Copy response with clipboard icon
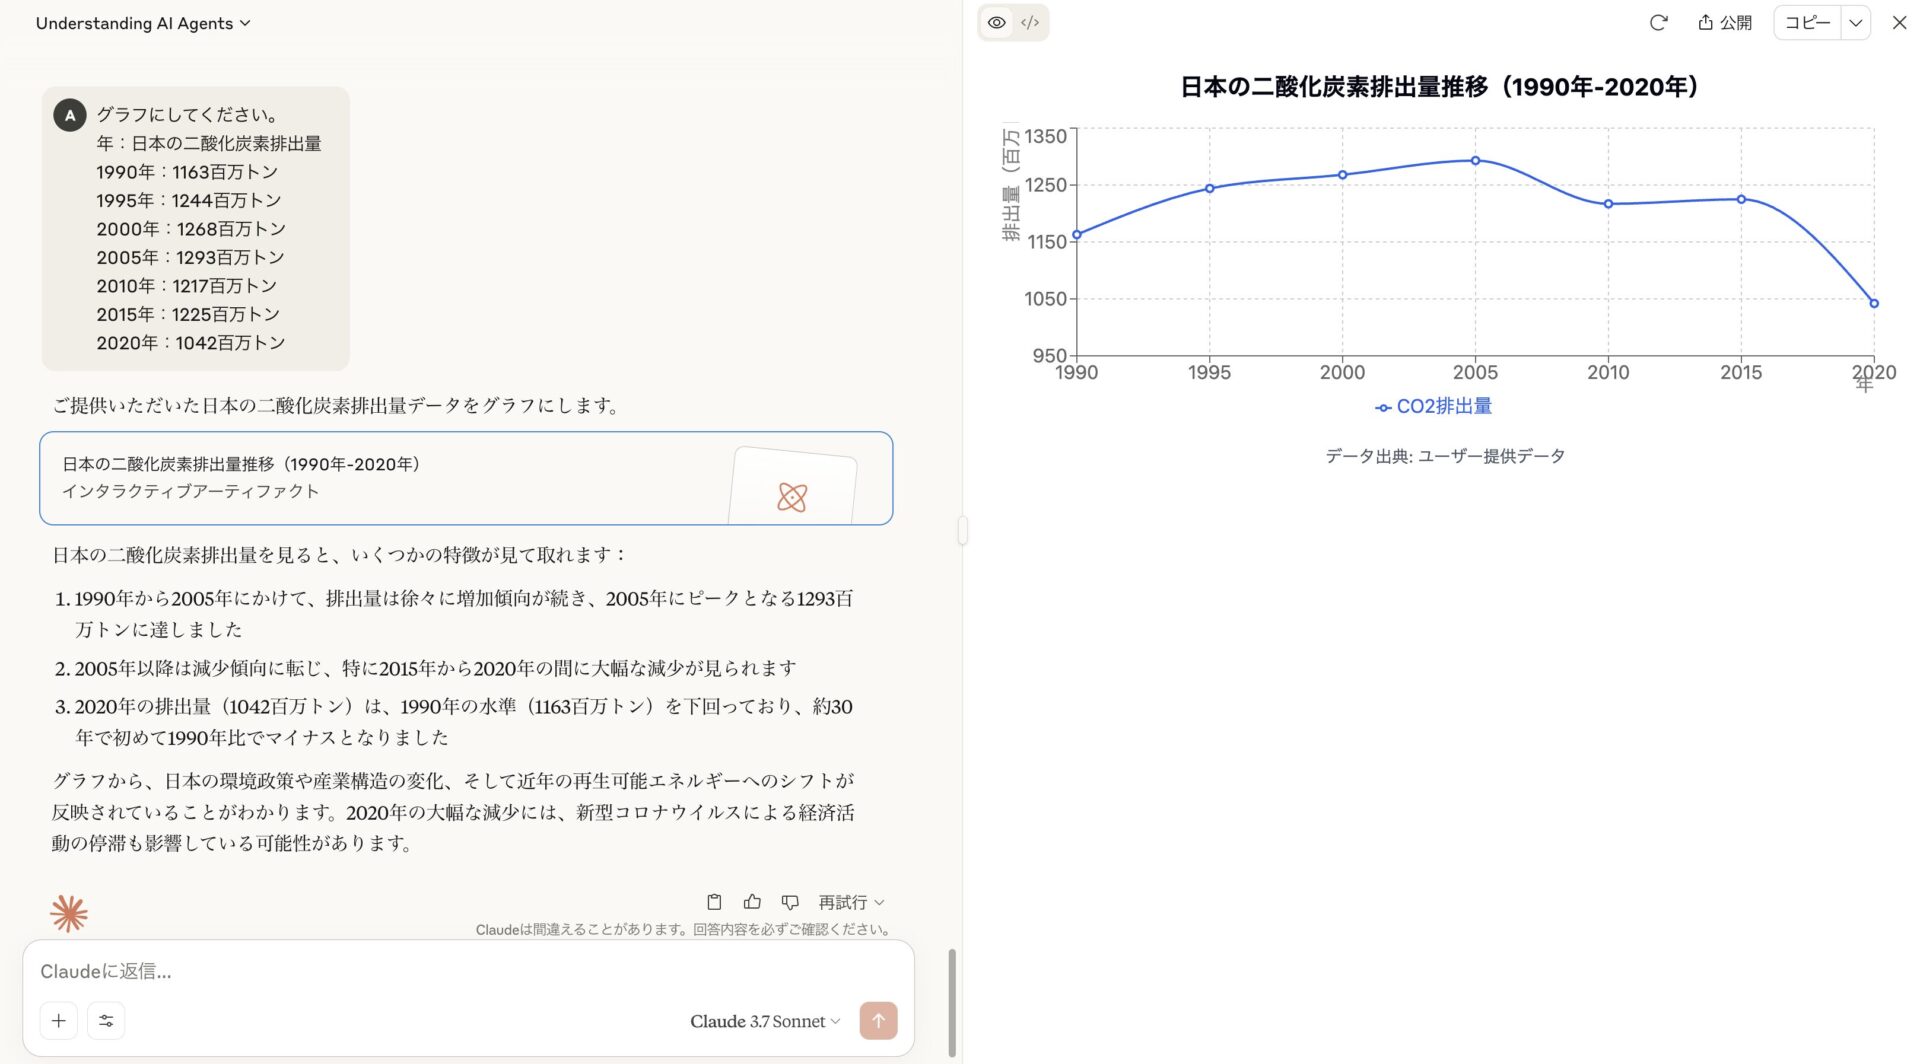 (x=714, y=902)
